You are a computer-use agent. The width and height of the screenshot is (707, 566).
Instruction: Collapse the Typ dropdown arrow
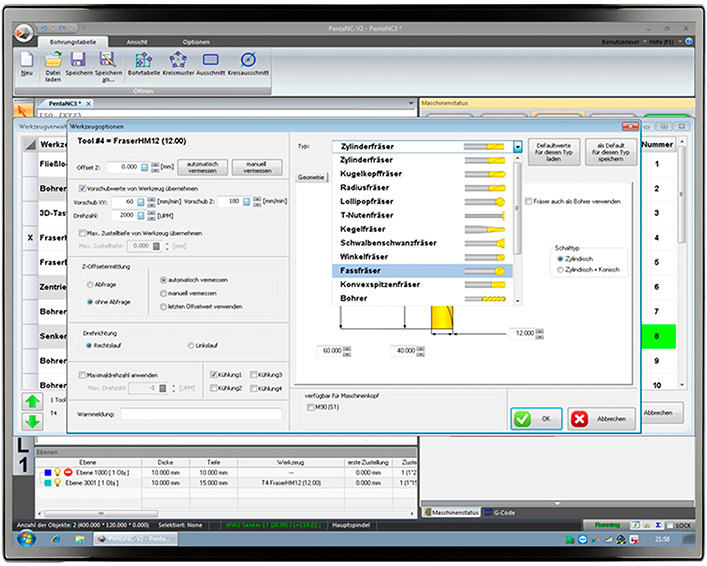tap(518, 147)
